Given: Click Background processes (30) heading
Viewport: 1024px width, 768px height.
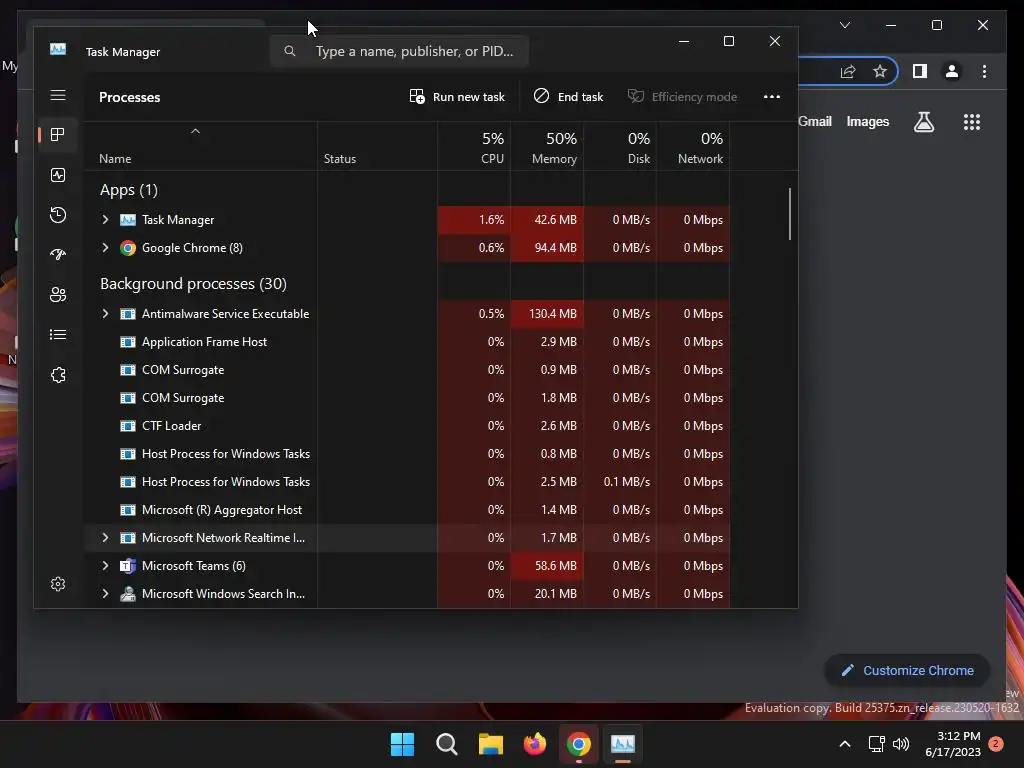Looking at the screenshot, I should point(193,284).
